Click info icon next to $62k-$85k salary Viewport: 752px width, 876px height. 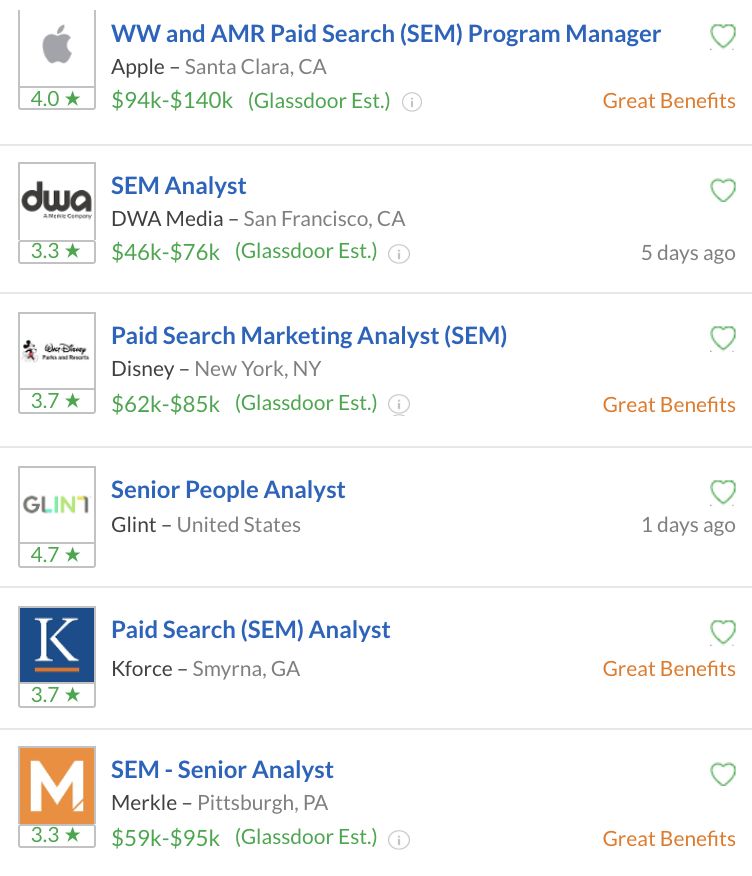pyautogui.click(x=399, y=404)
